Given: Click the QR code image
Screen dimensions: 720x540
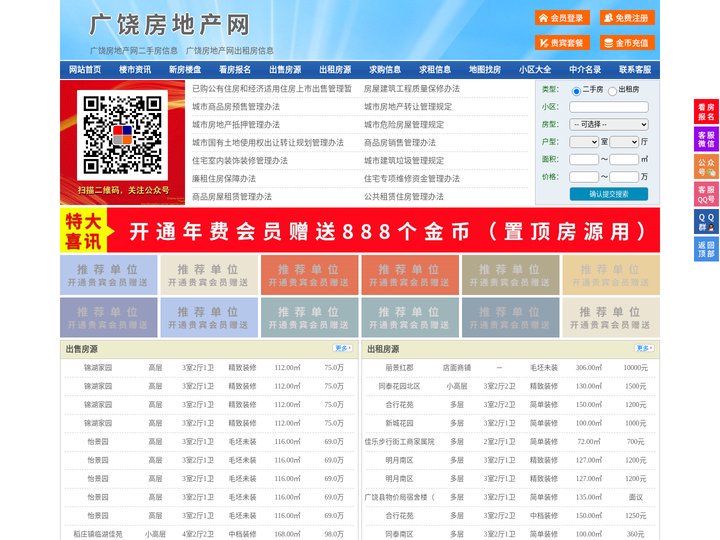Looking at the screenshot, I should (122, 135).
